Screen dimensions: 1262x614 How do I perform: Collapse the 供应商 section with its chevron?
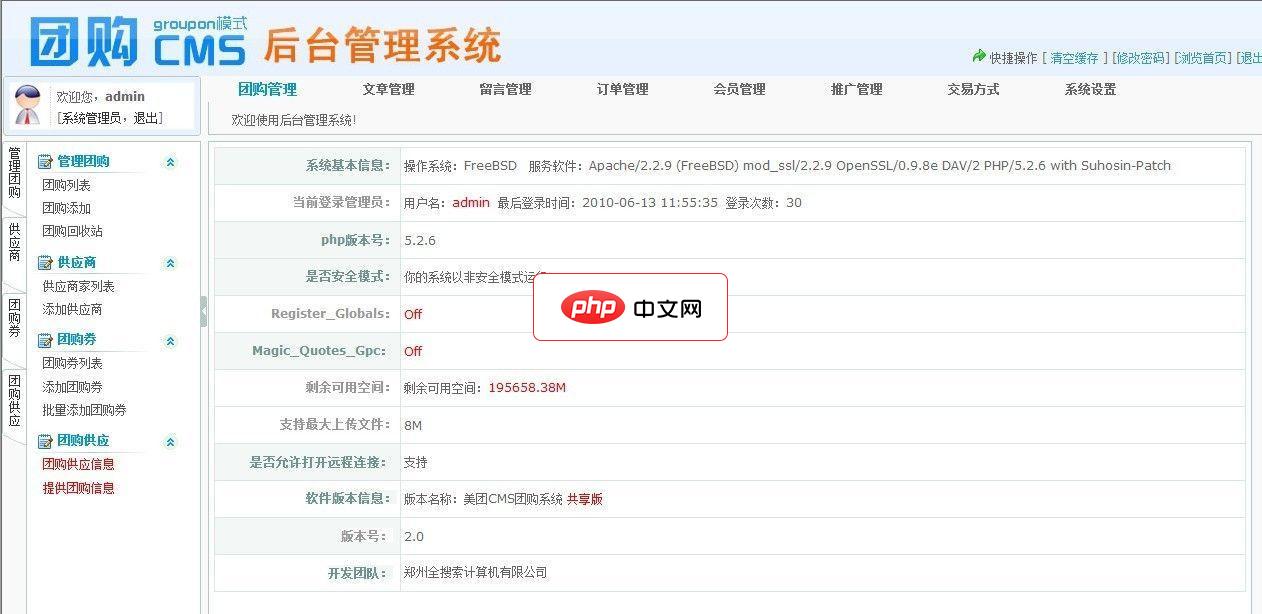170,261
